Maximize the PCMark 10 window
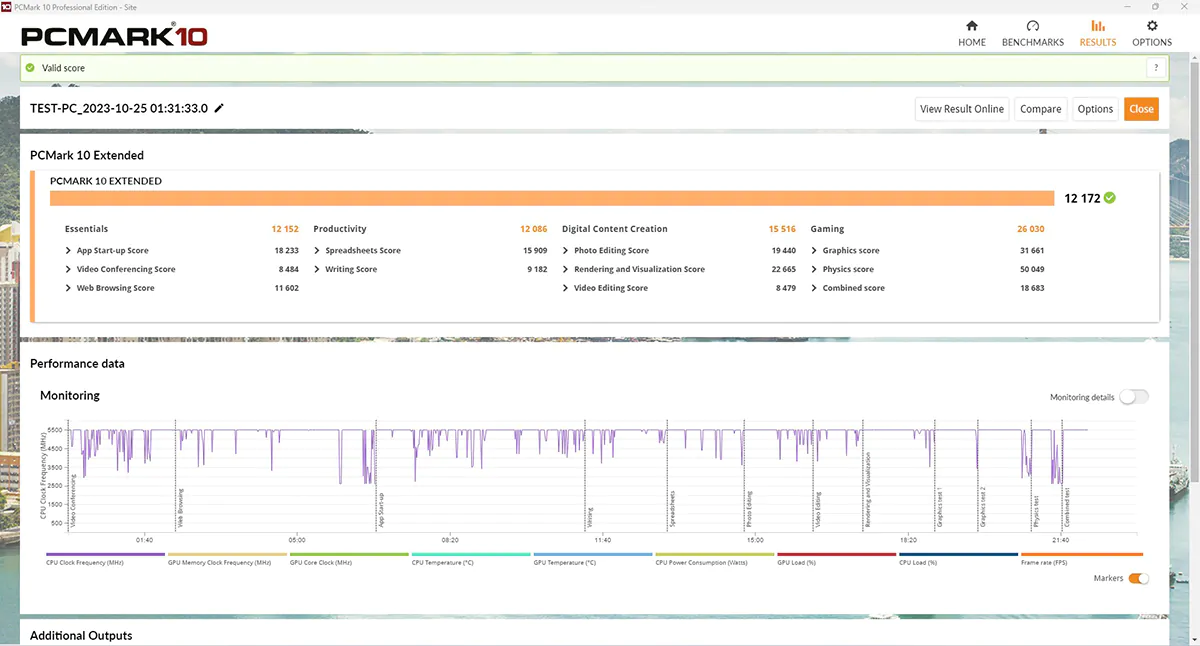Screen dimensions: 1200x646 pos(1156,6)
